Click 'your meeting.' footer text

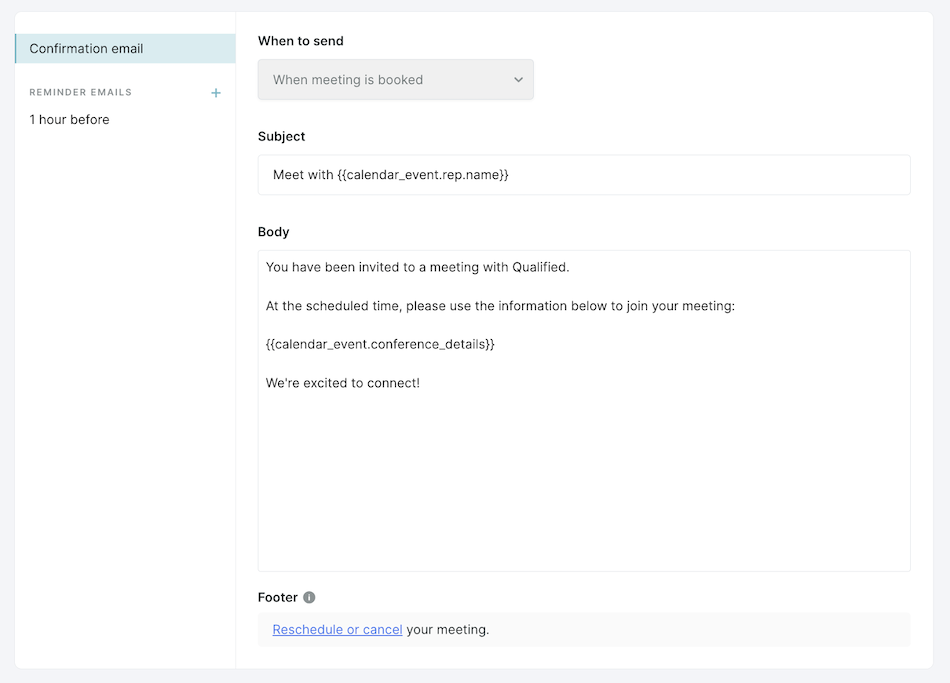[448, 630]
